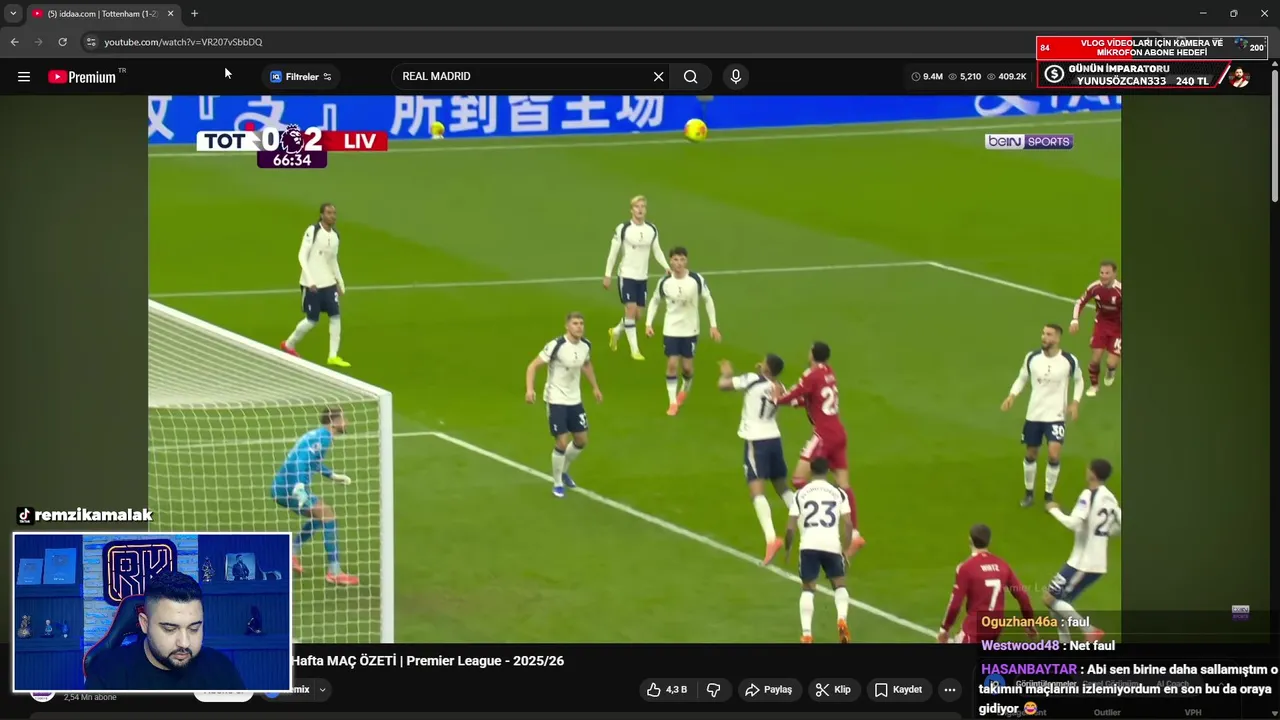Click the magnifier search button
Viewport: 1280px width, 720px height.
(690, 77)
